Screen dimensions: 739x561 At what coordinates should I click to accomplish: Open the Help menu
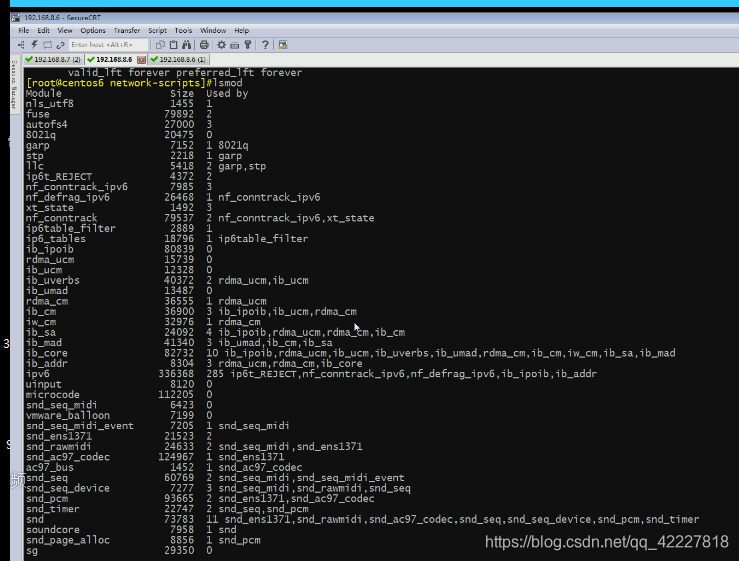pos(242,31)
